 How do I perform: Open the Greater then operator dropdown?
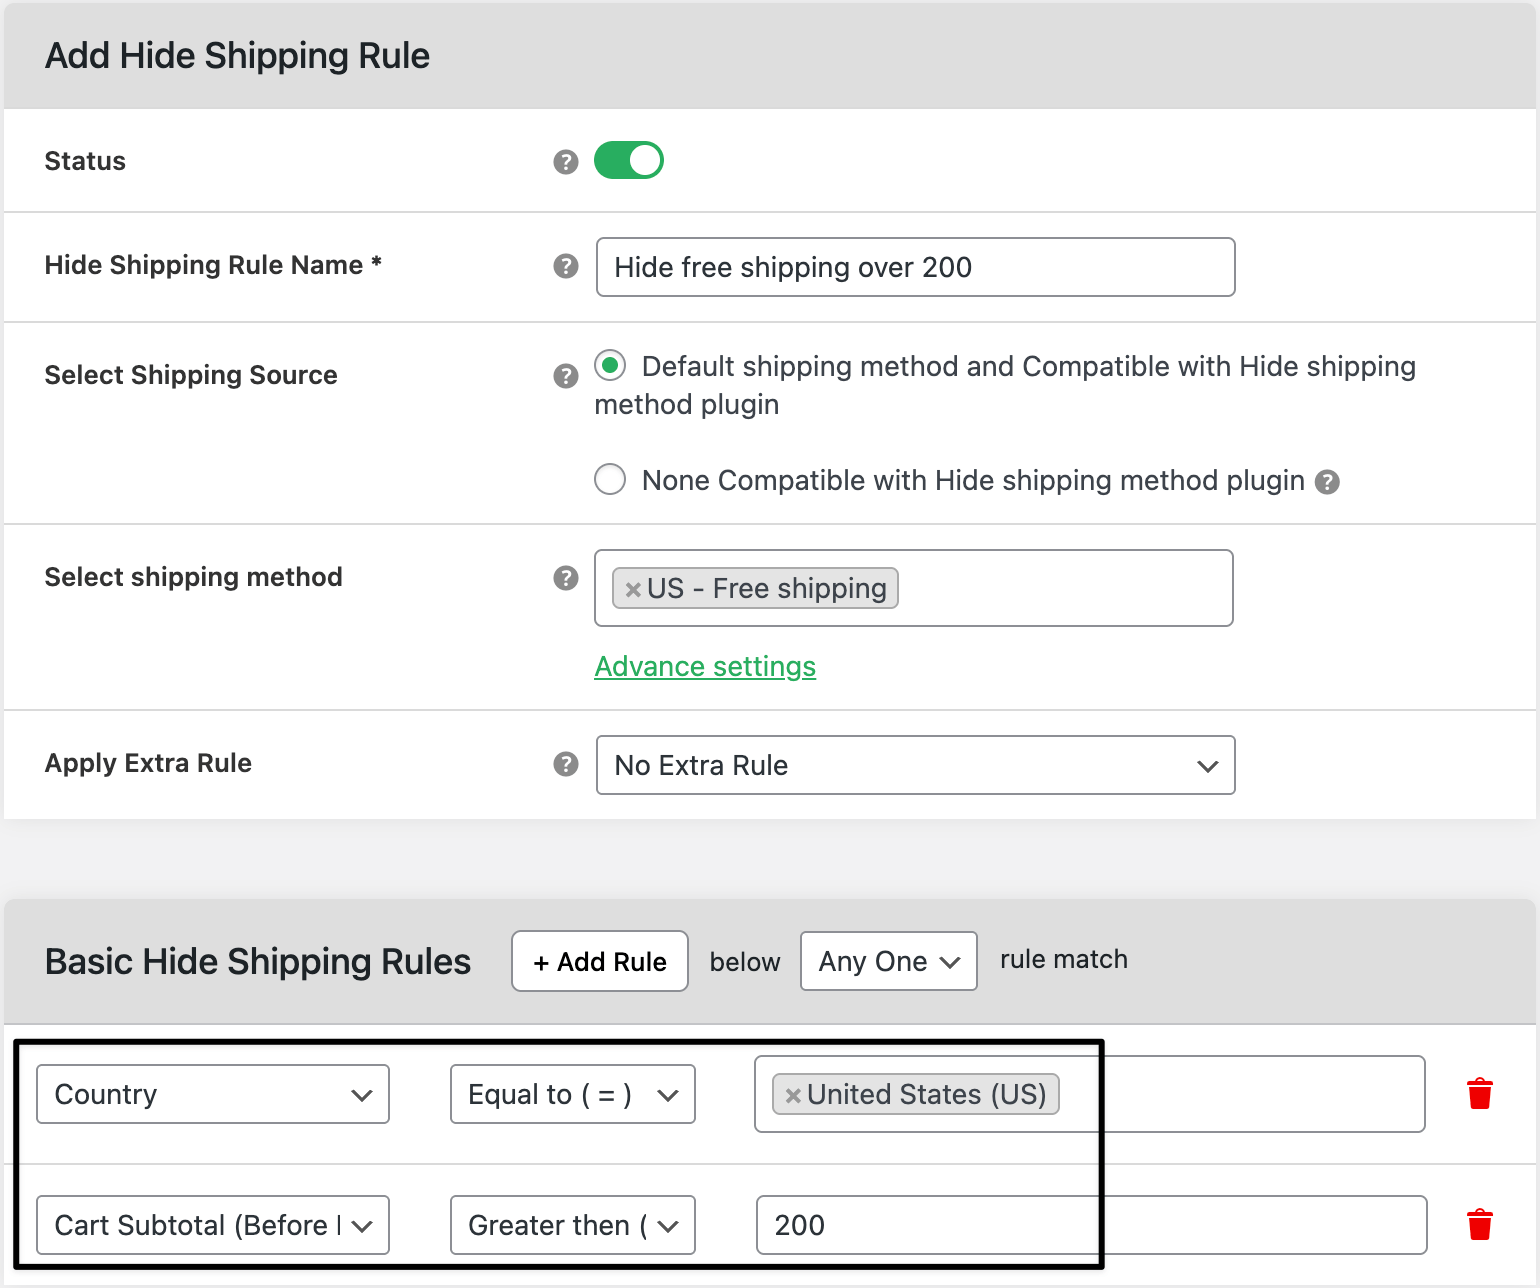(x=572, y=1225)
